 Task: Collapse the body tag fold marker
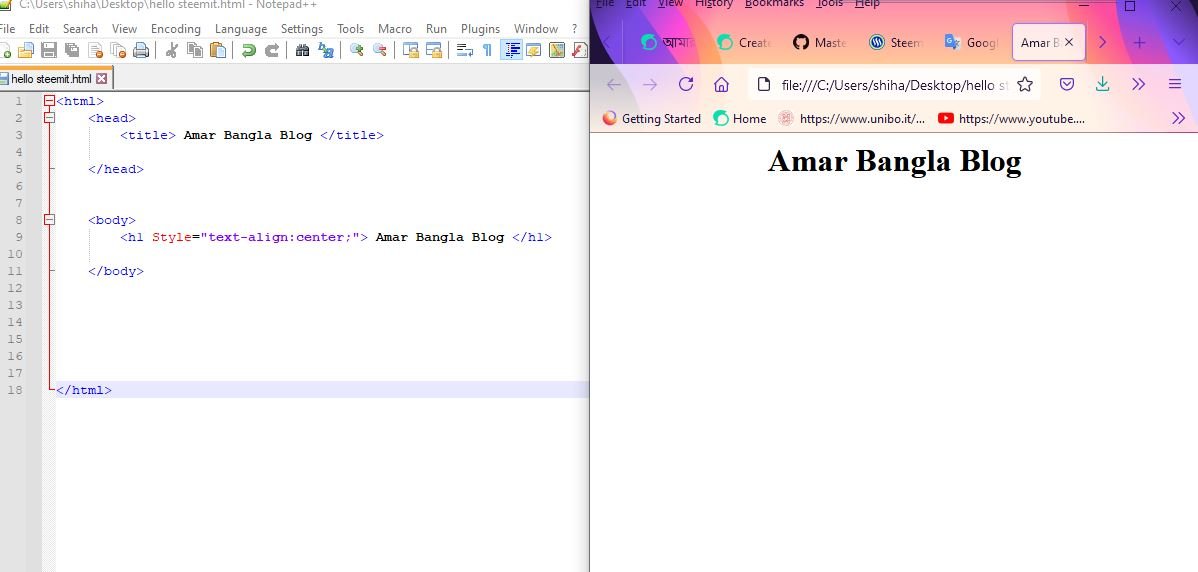pos(50,220)
